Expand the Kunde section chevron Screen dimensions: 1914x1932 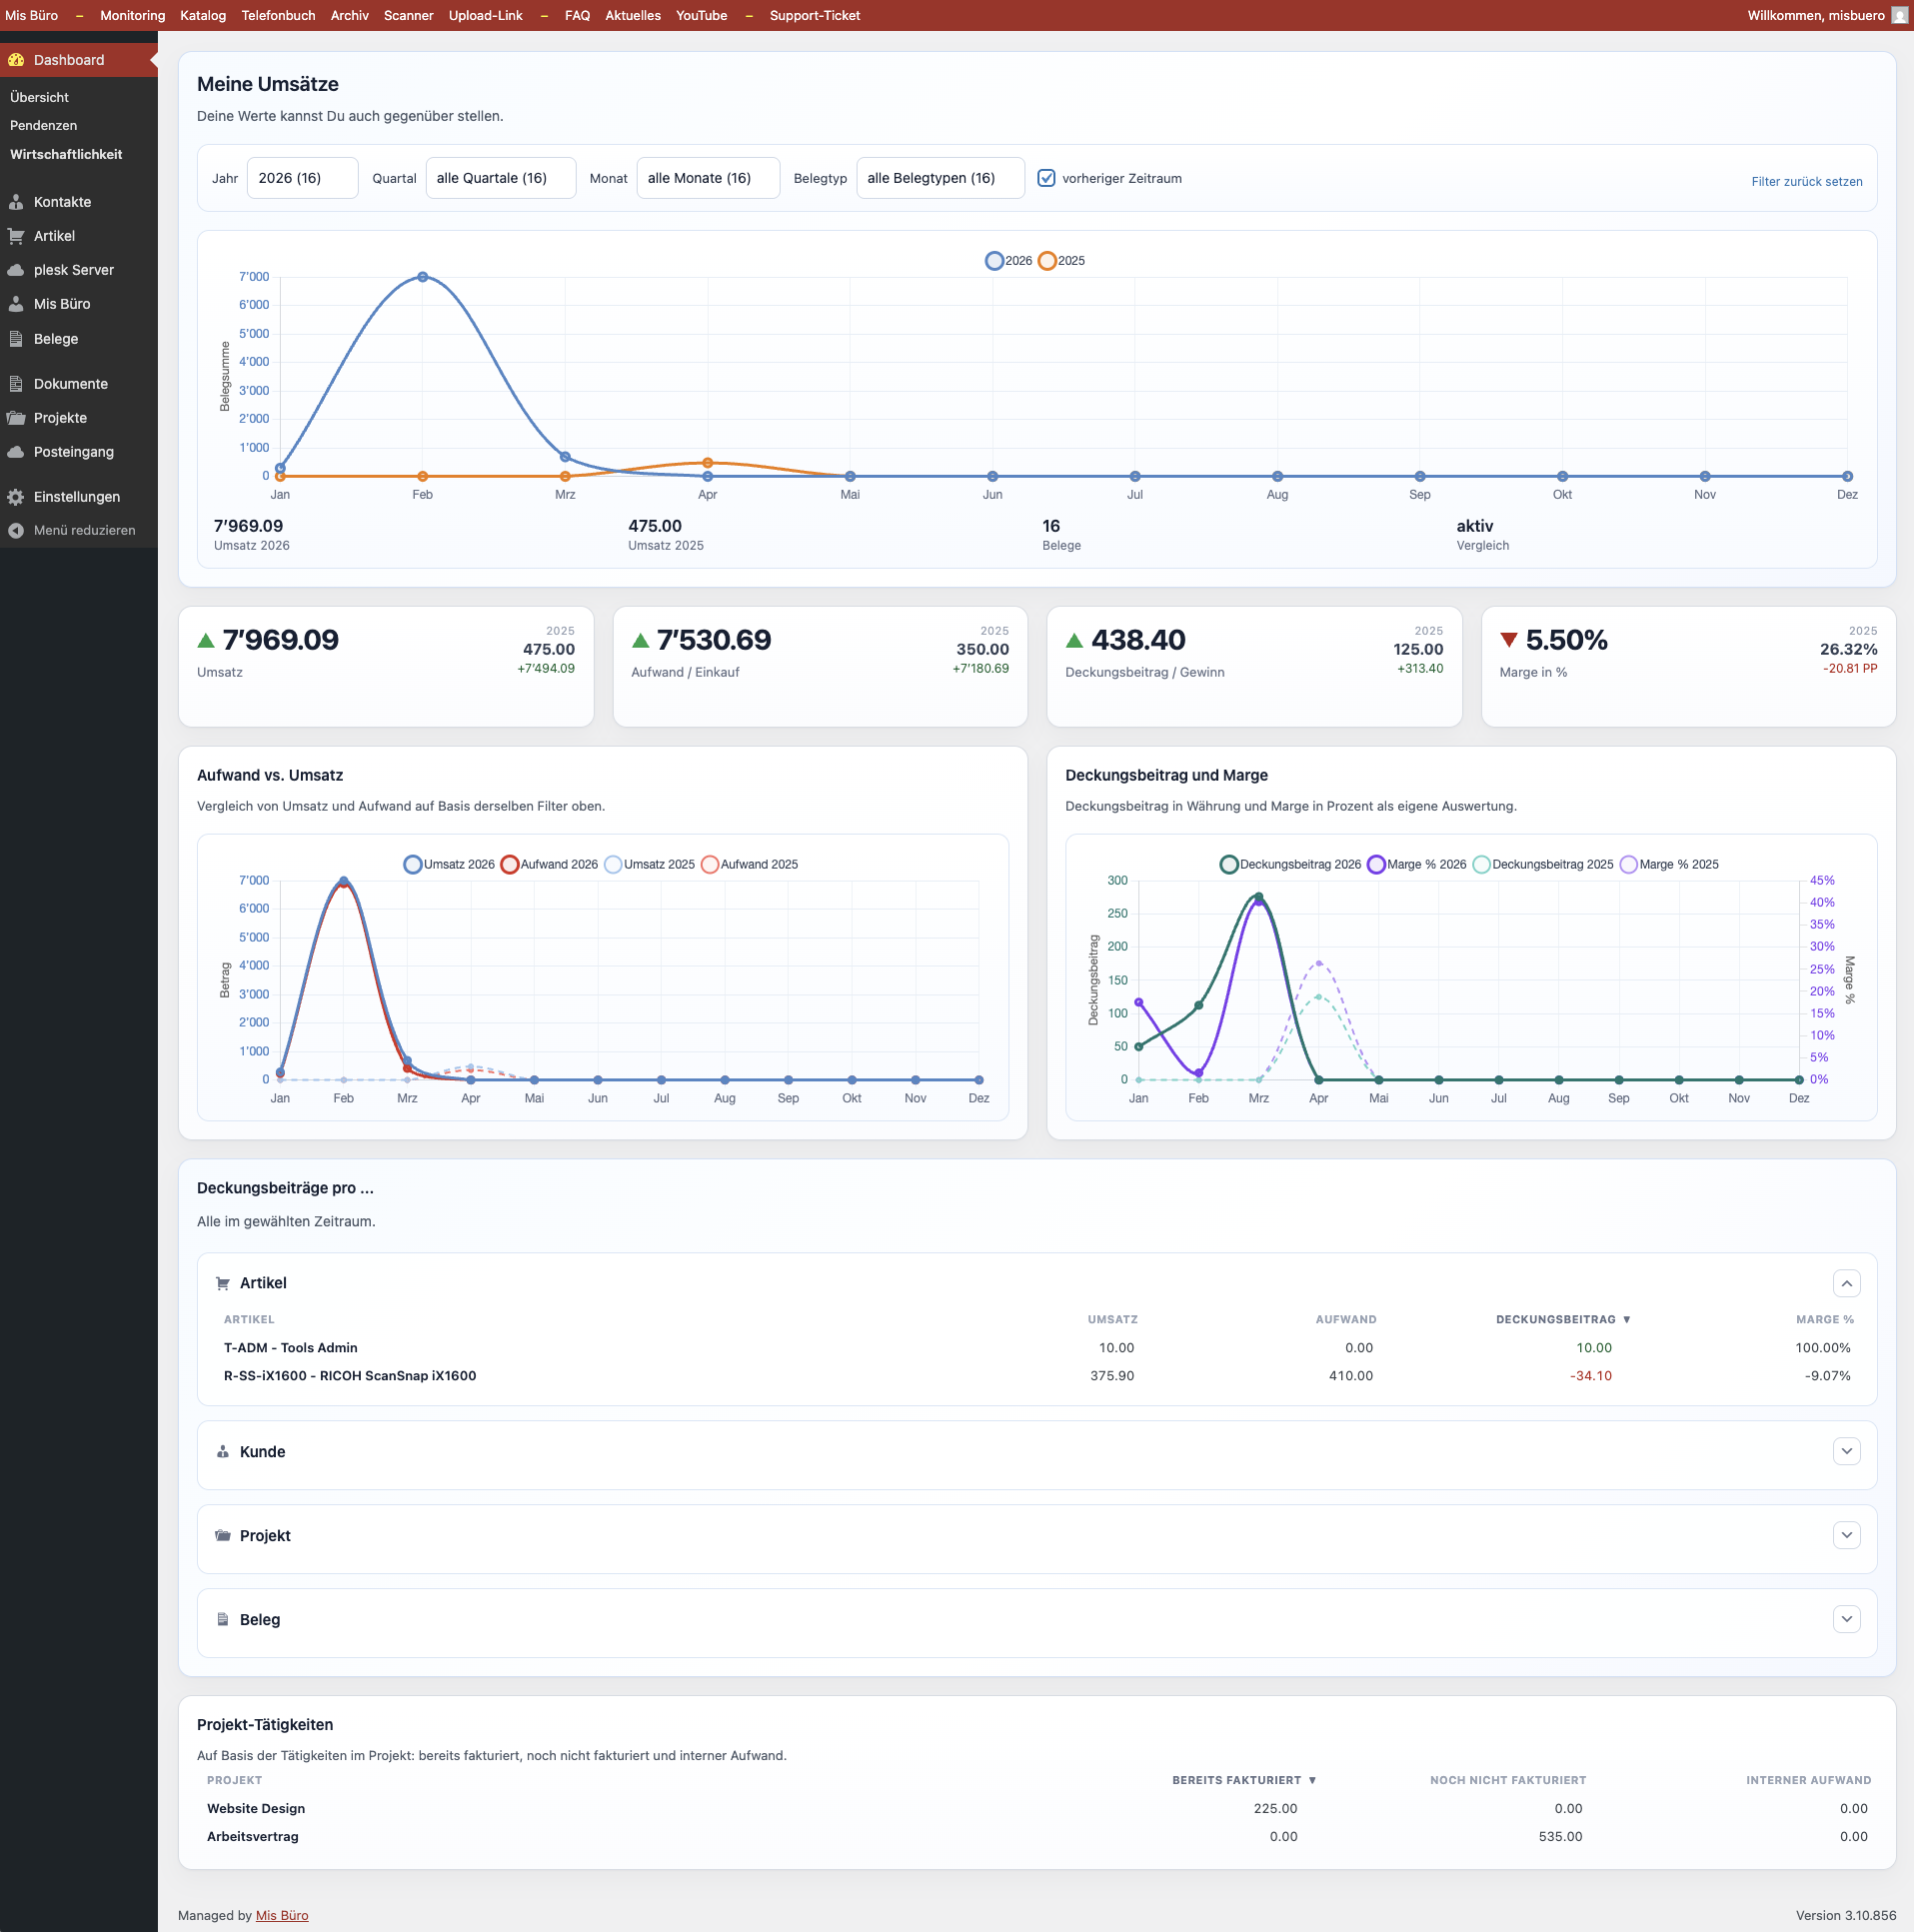tap(1846, 1451)
